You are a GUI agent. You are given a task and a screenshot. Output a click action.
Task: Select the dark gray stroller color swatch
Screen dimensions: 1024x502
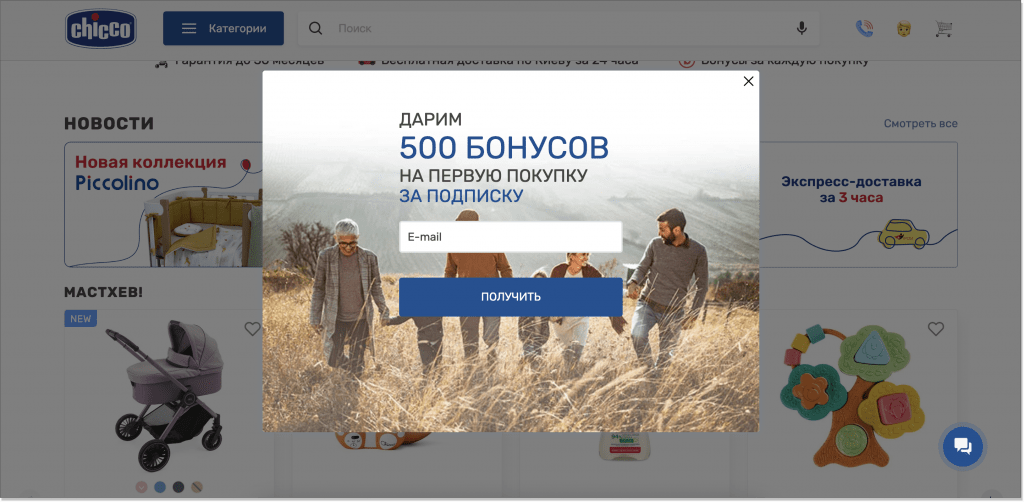tap(178, 487)
